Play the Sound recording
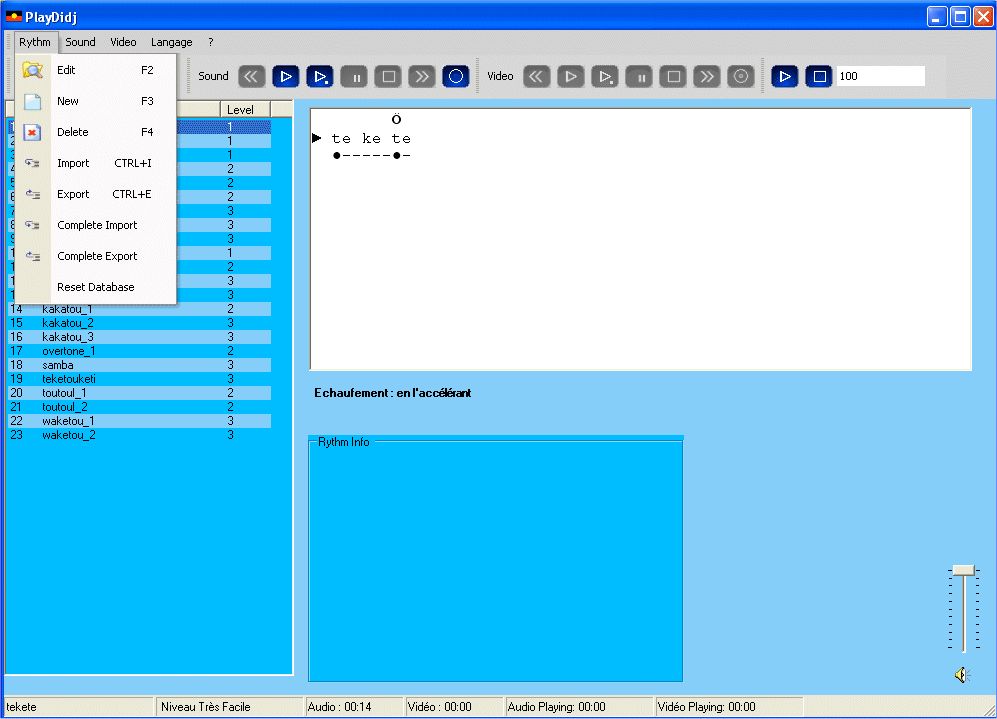Image resolution: width=997 pixels, height=719 pixels. [285, 77]
